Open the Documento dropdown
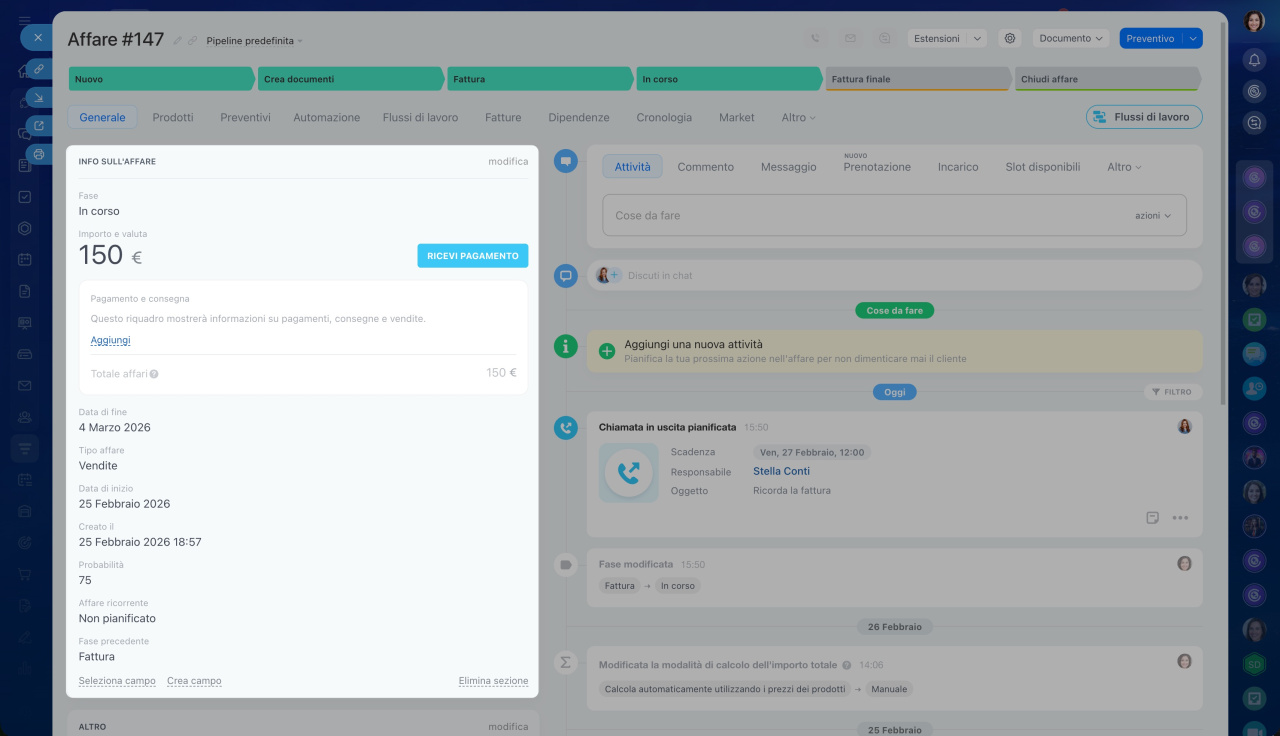This screenshot has width=1280, height=736. [1071, 39]
